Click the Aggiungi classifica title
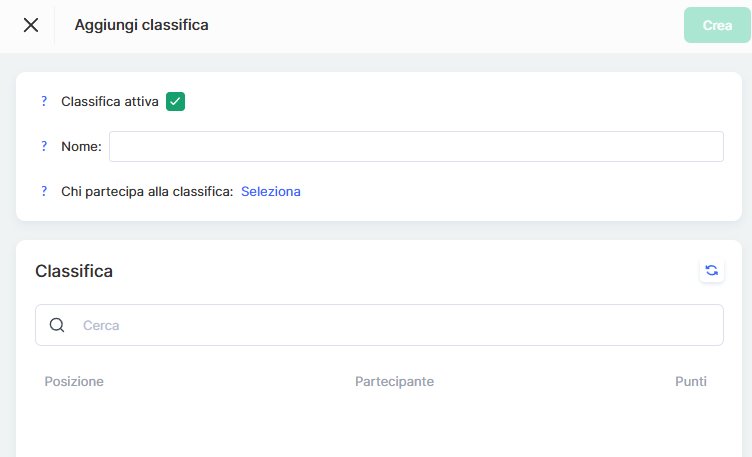The height and width of the screenshot is (457, 752). pyautogui.click(x=141, y=25)
